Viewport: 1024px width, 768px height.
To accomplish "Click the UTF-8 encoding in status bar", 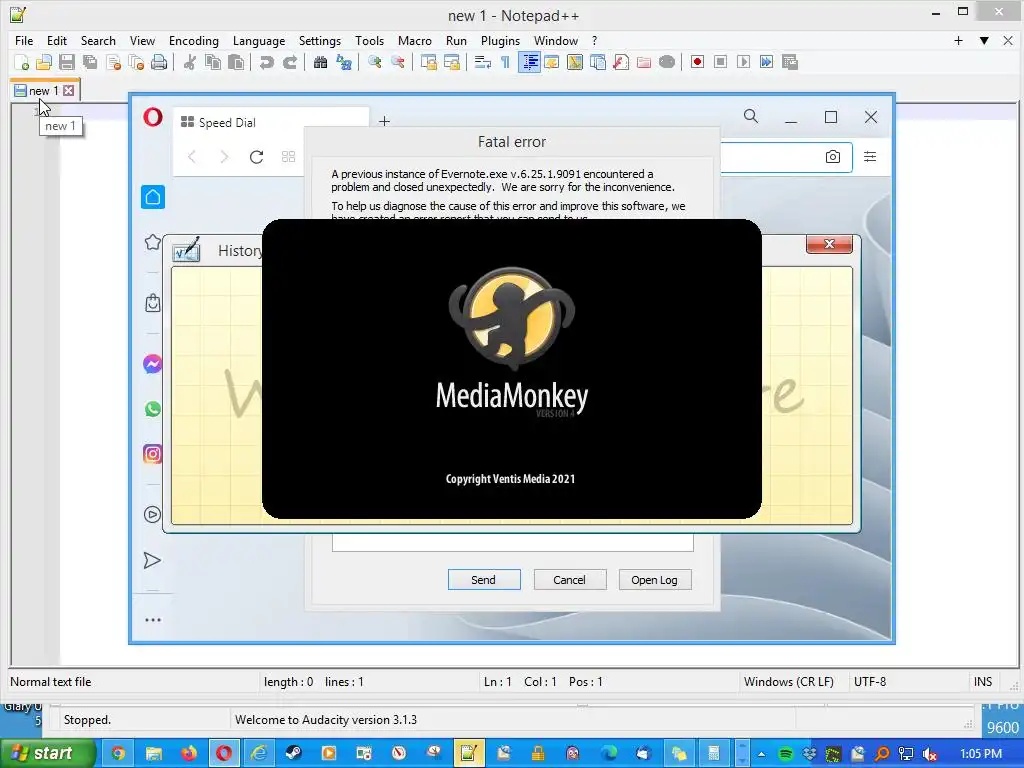I will click(x=870, y=682).
